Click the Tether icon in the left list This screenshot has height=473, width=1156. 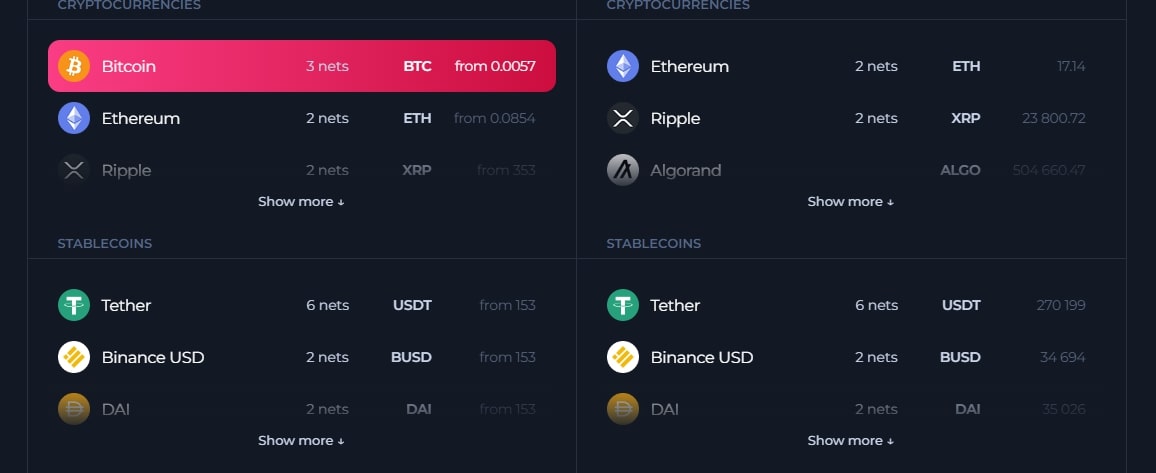[x=74, y=305]
